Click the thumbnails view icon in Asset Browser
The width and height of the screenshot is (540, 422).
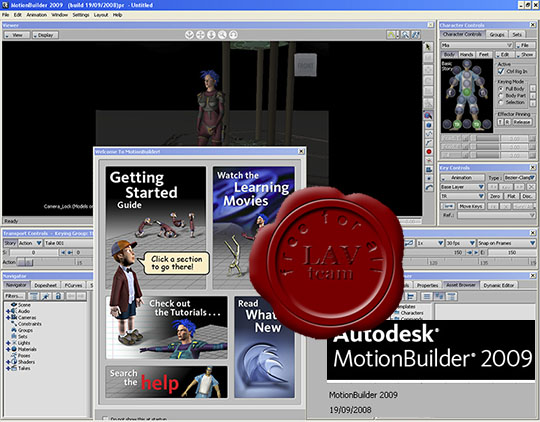(x=439, y=296)
